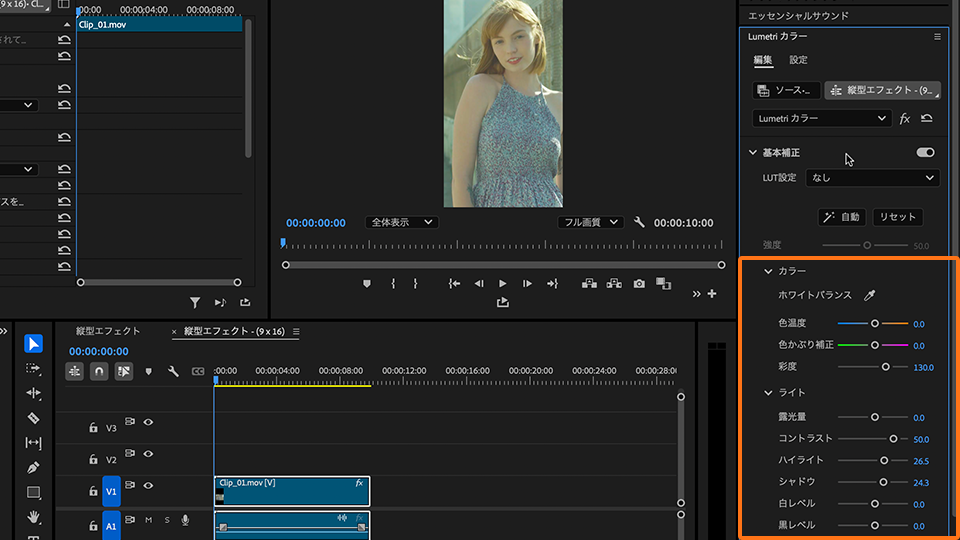960x540 pixels.
Task: Toggle the 基本補正 section switch
Action: [925, 153]
